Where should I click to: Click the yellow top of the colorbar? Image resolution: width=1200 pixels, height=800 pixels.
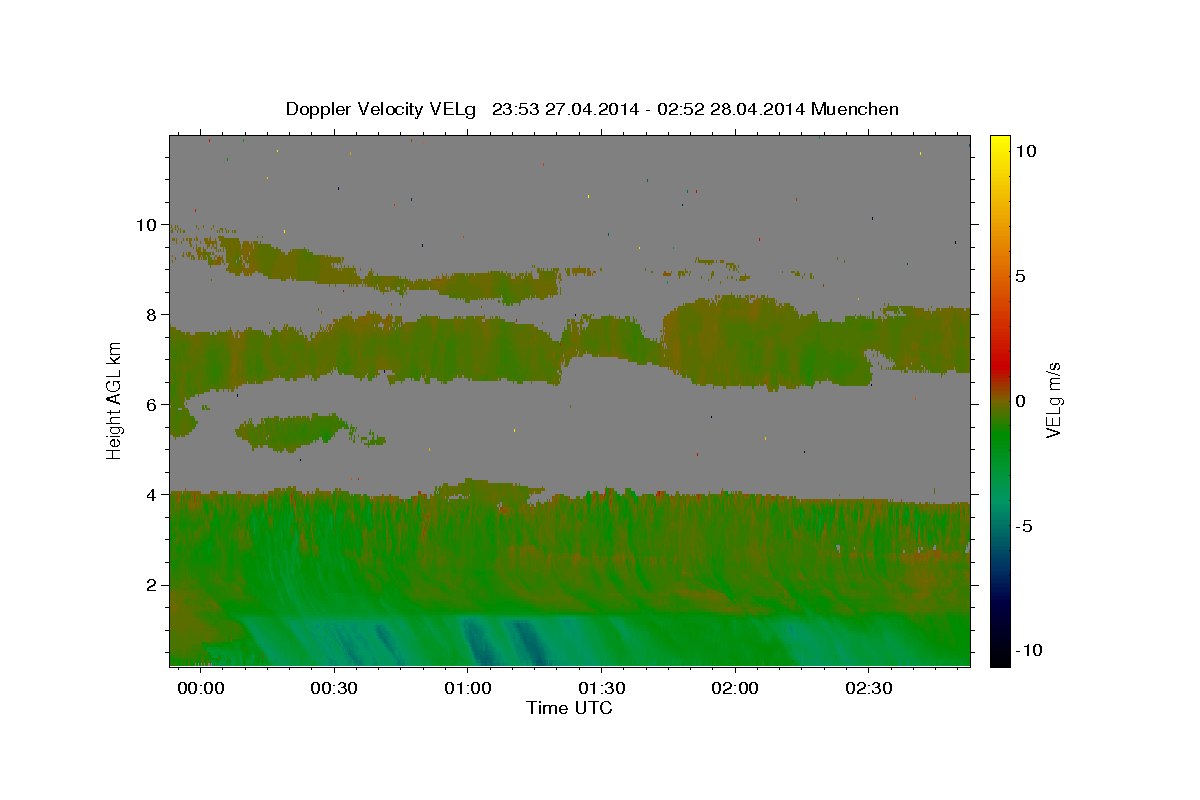click(x=999, y=142)
